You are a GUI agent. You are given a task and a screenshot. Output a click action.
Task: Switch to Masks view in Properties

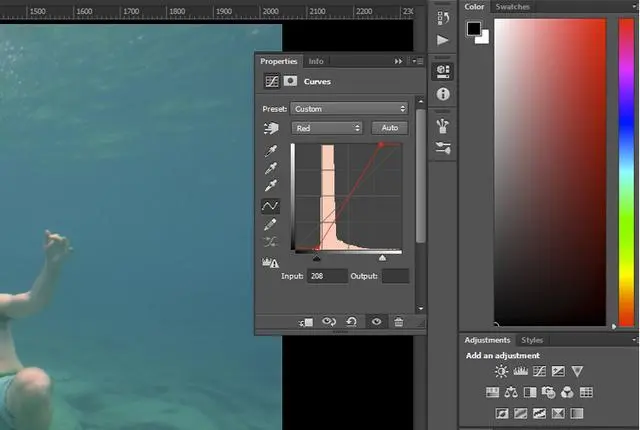coord(290,81)
